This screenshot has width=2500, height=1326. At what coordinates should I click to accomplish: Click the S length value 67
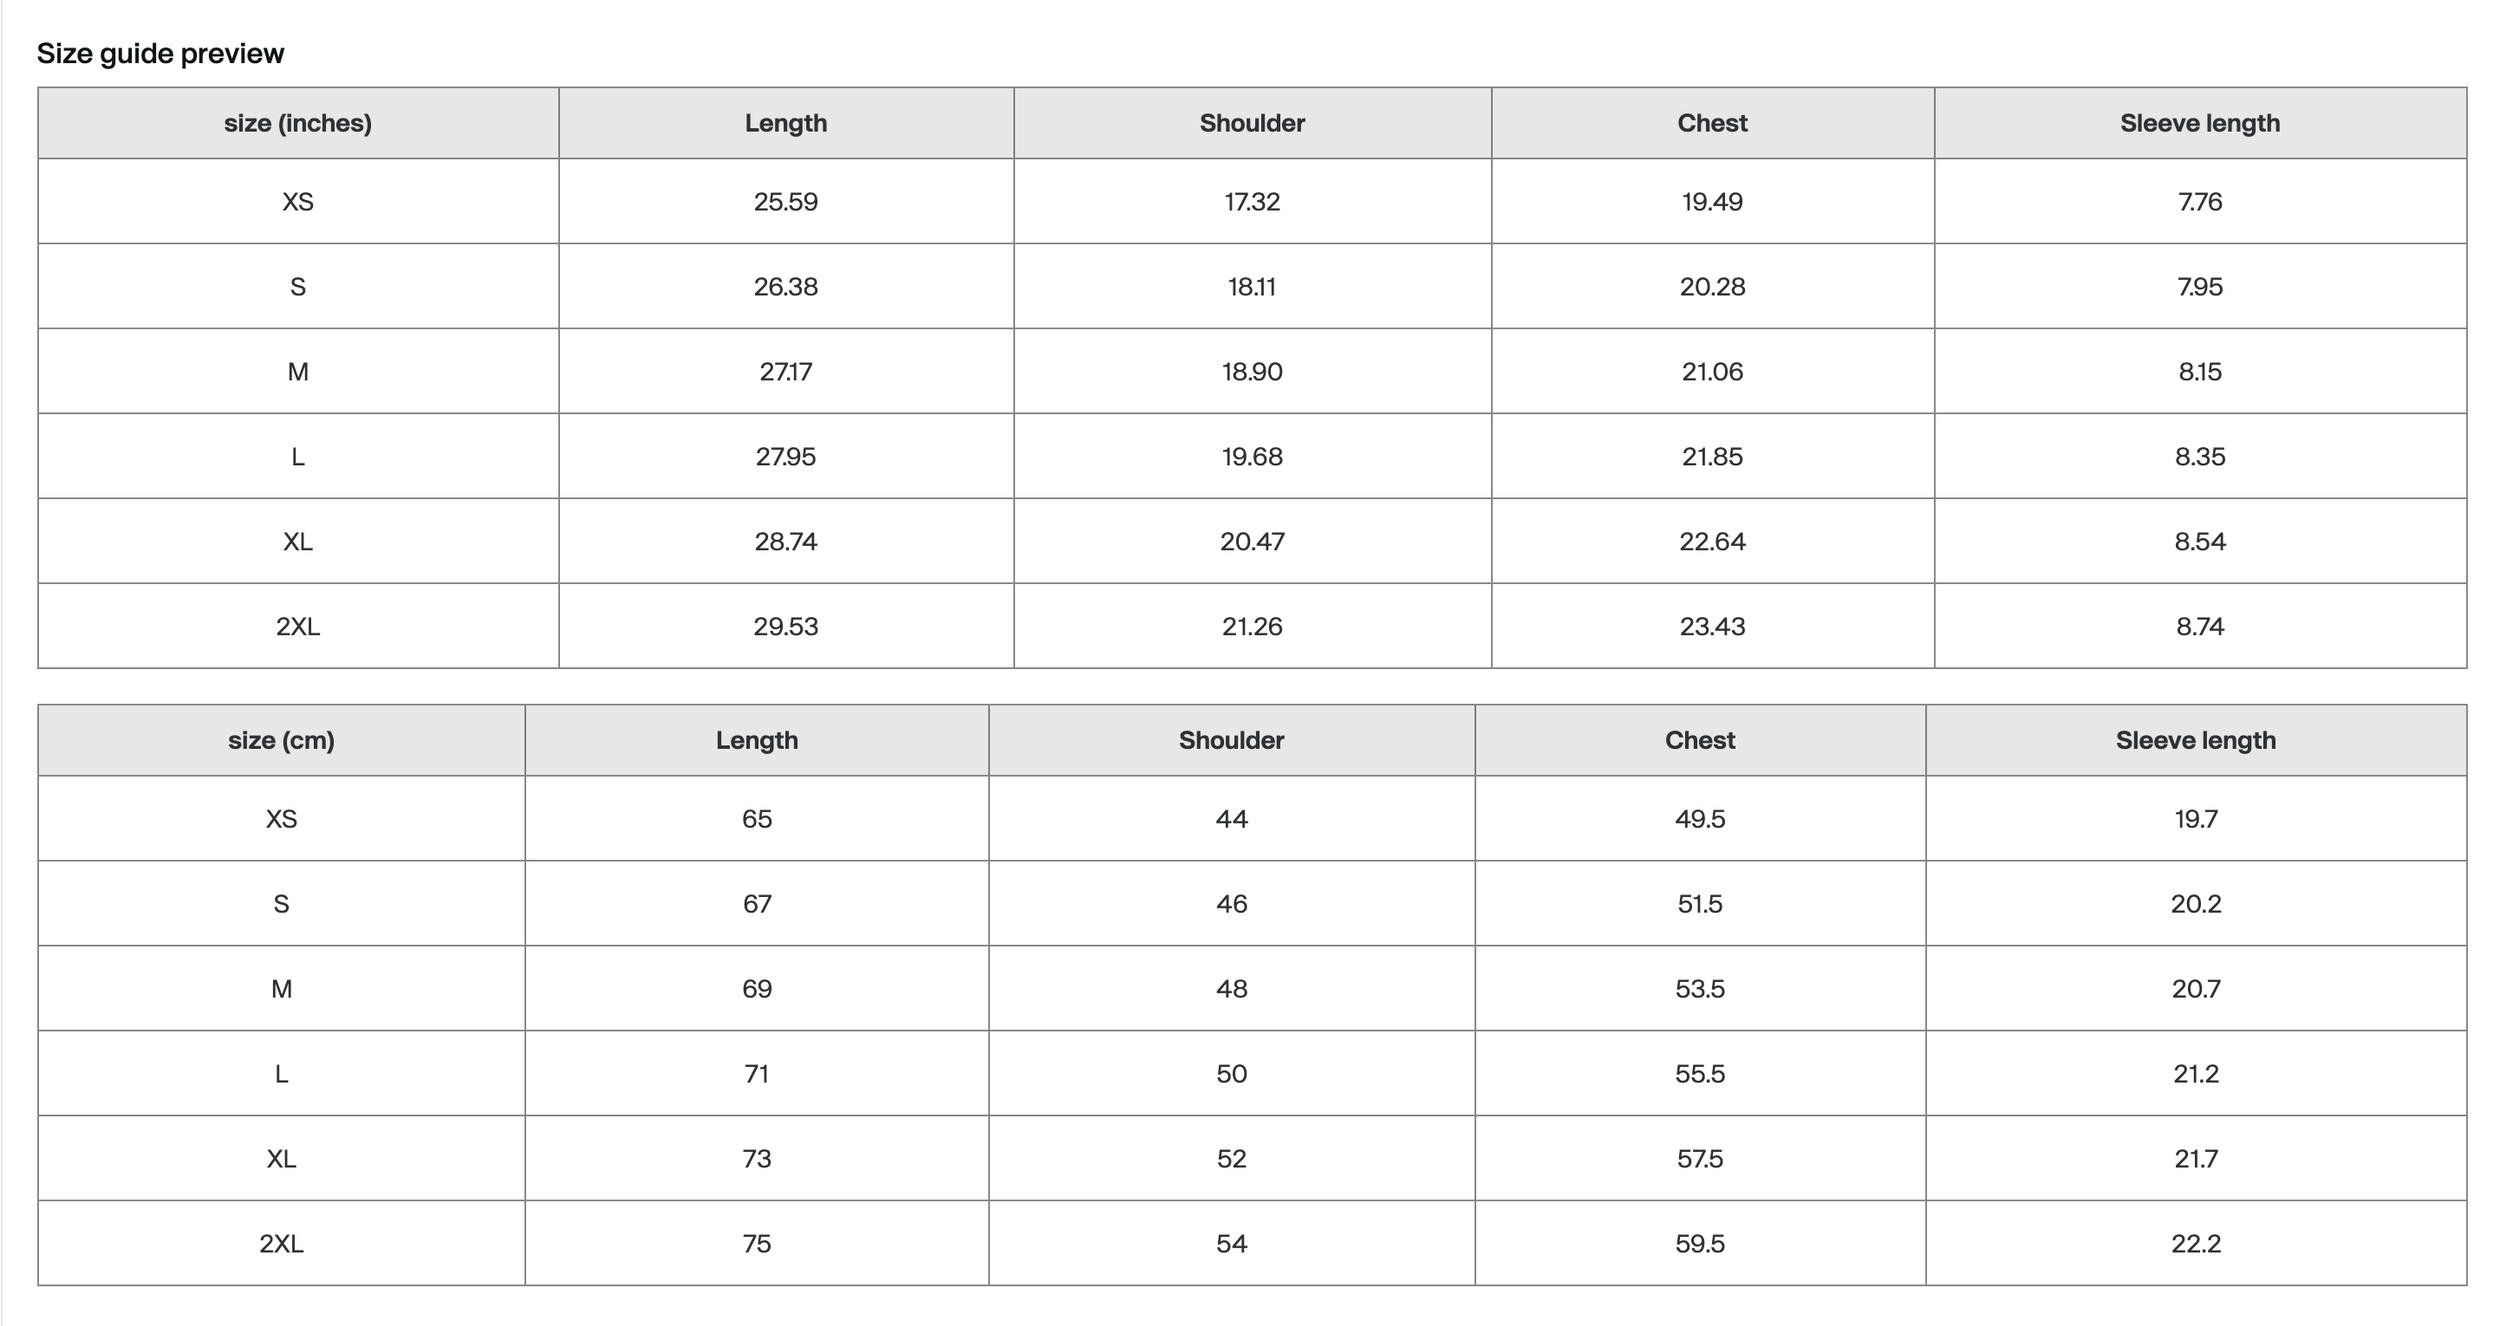757,904
